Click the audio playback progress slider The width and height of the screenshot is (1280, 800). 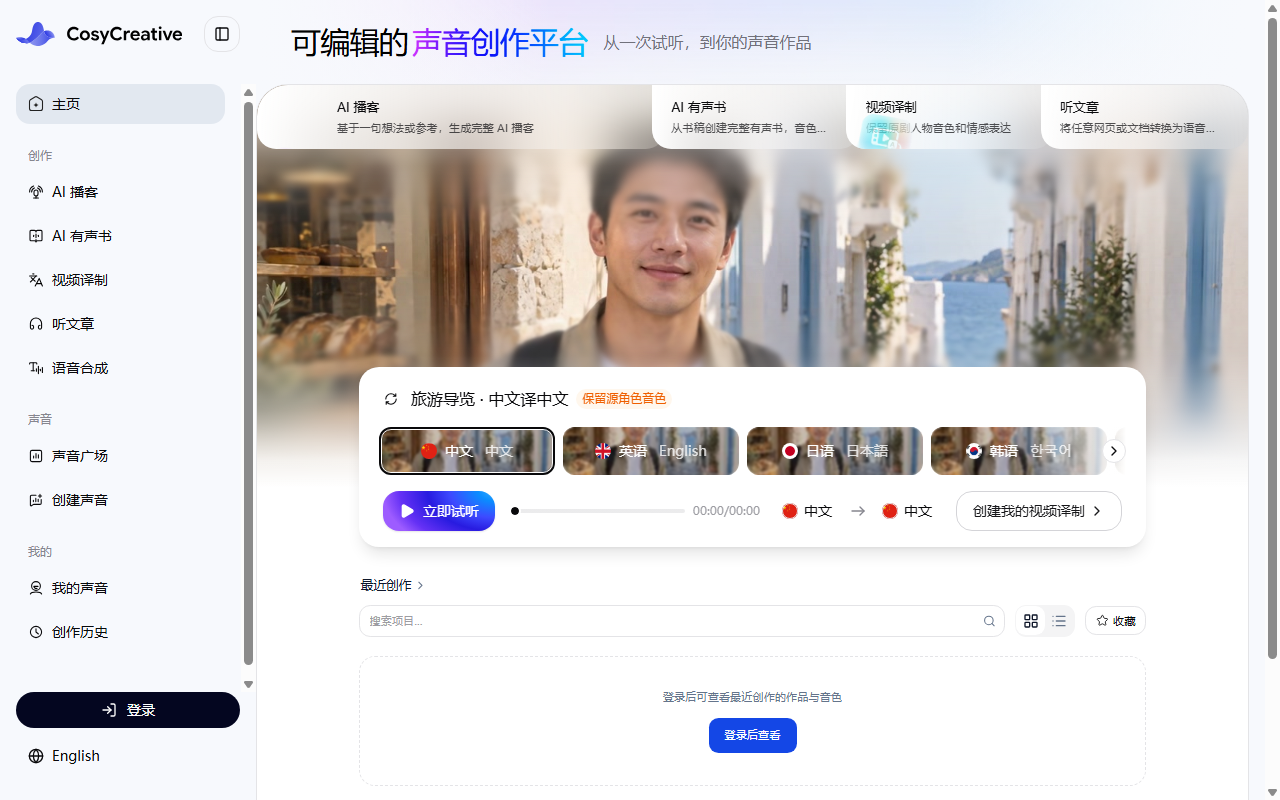coord(598,511)
